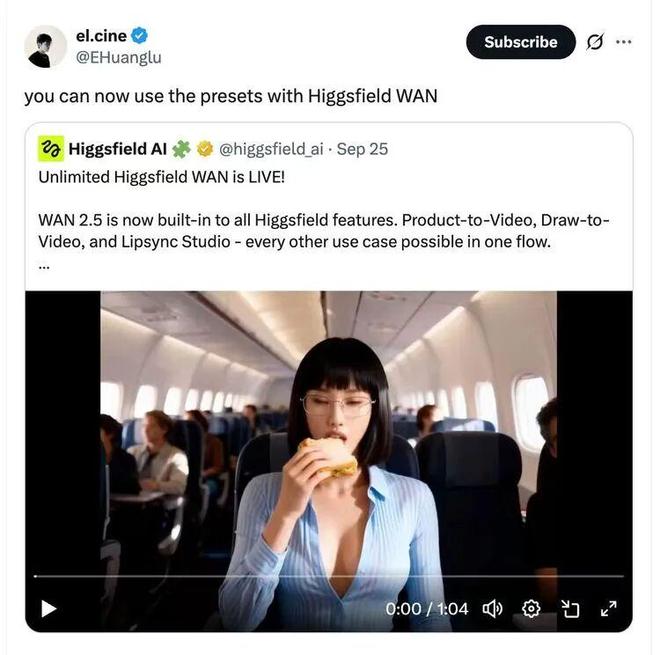The image size is (660, 655).
Task: Click el.cine profile avatar
Action: point(45,46)
